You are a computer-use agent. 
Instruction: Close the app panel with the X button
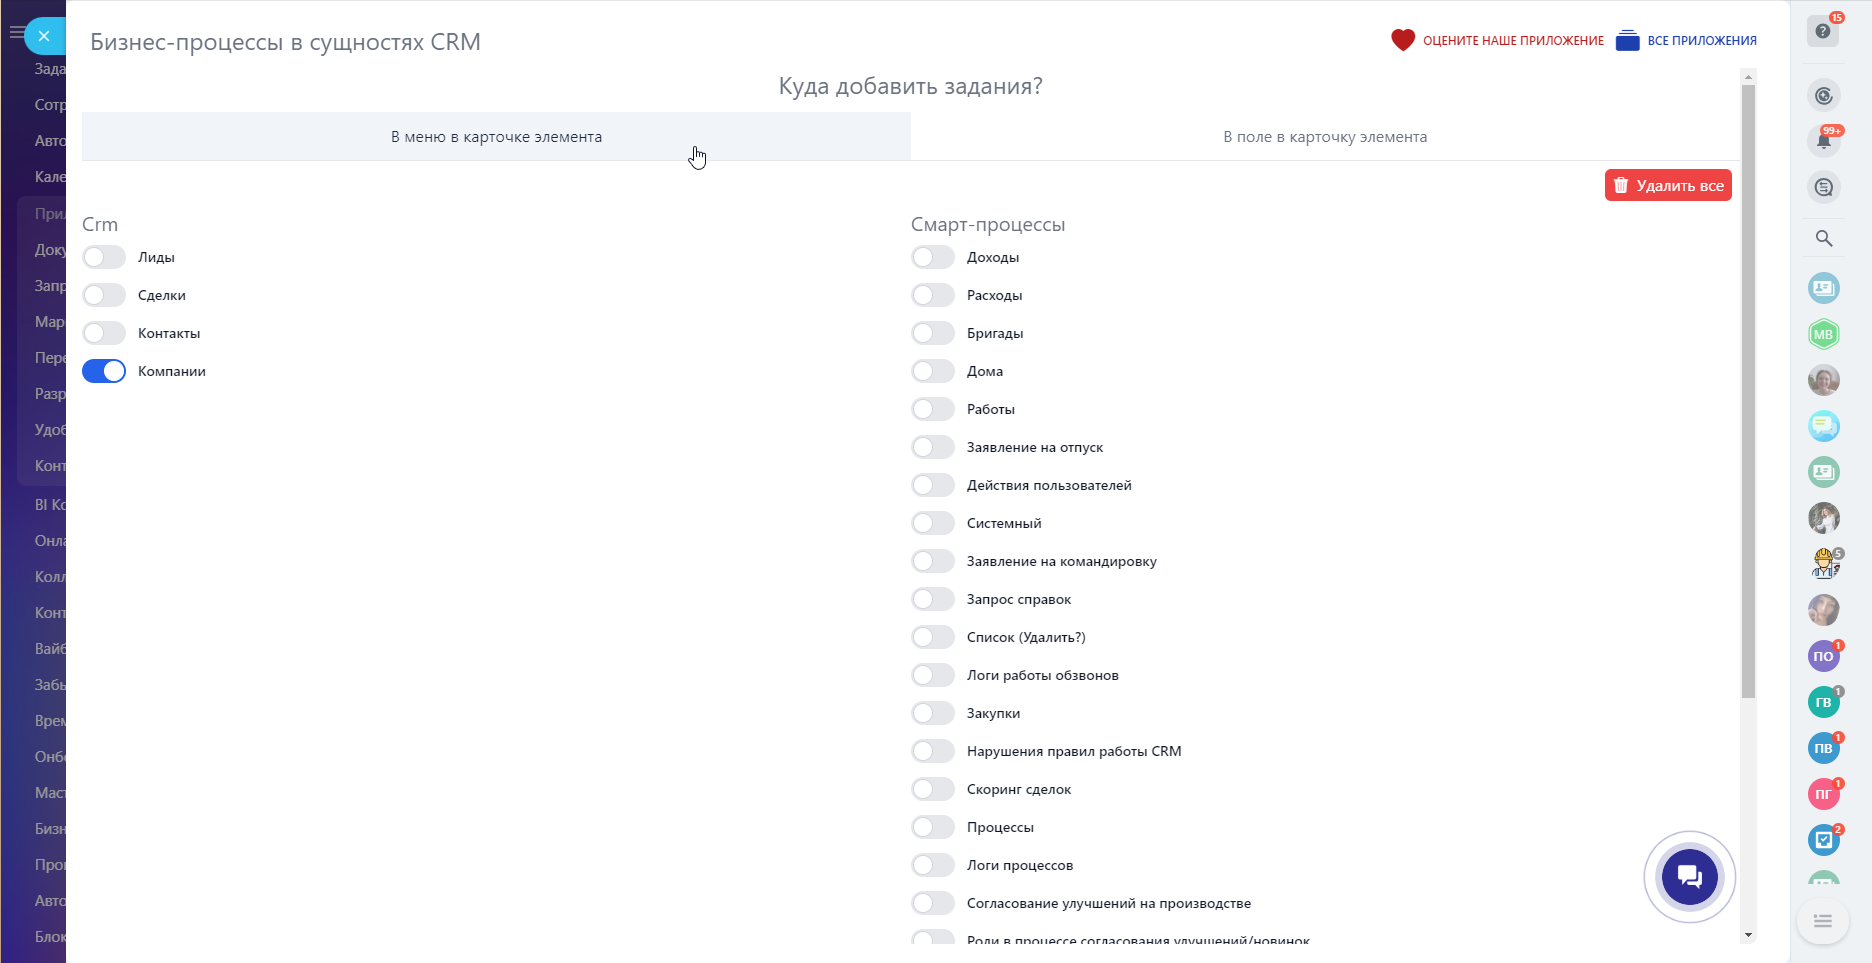point(44,36)
